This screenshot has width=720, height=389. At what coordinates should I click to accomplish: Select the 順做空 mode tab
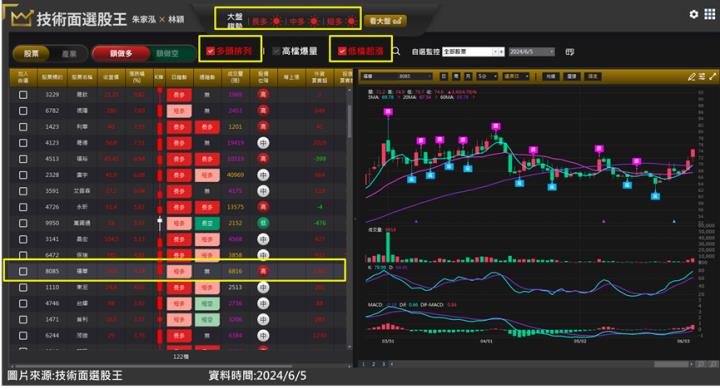point(168,54)
